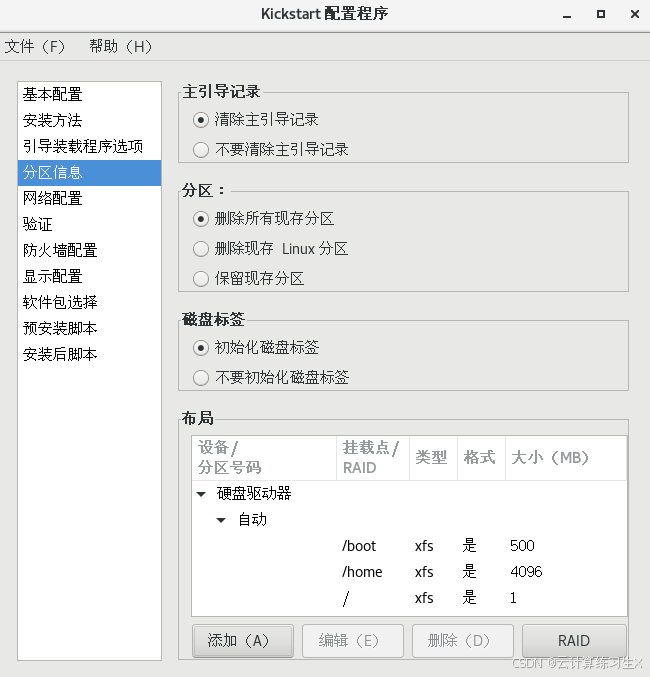The height and width of the screenshot is (677, 650).
Task: Click the 类型 column header
Action: click(433, 458)
